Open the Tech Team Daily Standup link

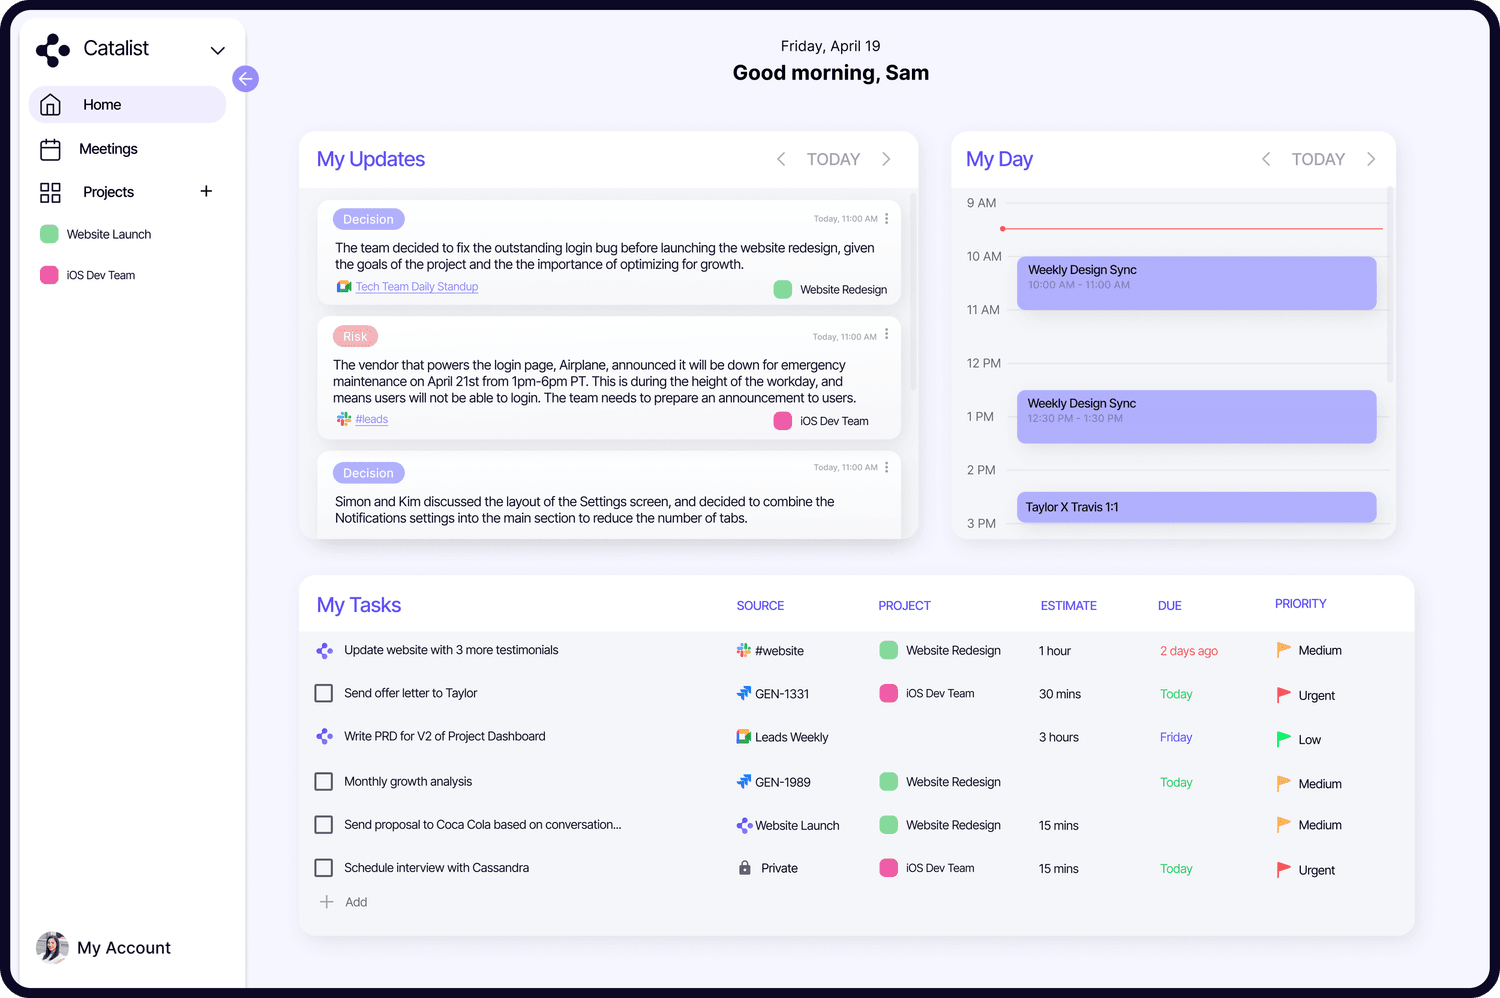coord(416,286)
